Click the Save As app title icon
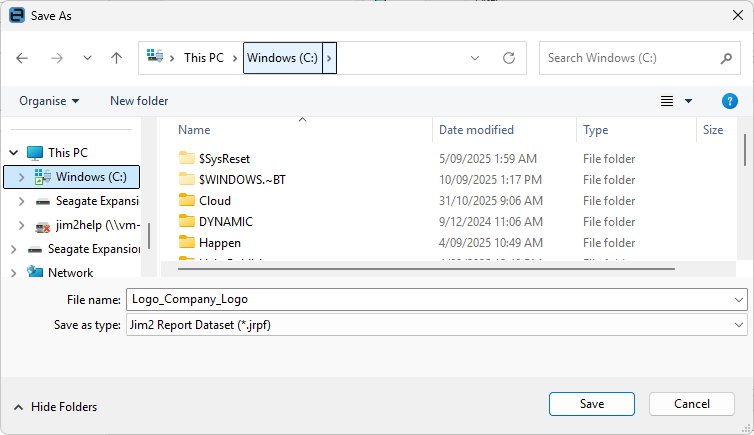This screenshot has height=435, width=754. click(17, 15)
